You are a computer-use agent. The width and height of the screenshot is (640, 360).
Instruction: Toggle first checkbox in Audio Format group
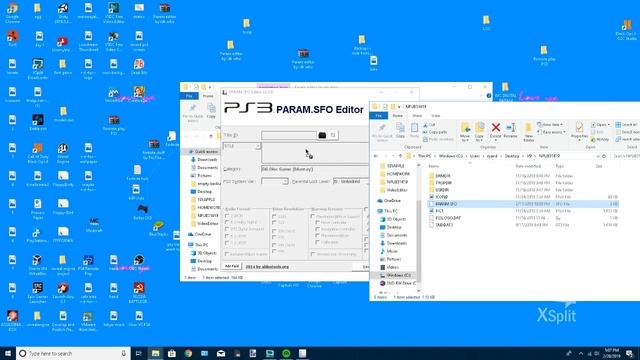[227, 216]
